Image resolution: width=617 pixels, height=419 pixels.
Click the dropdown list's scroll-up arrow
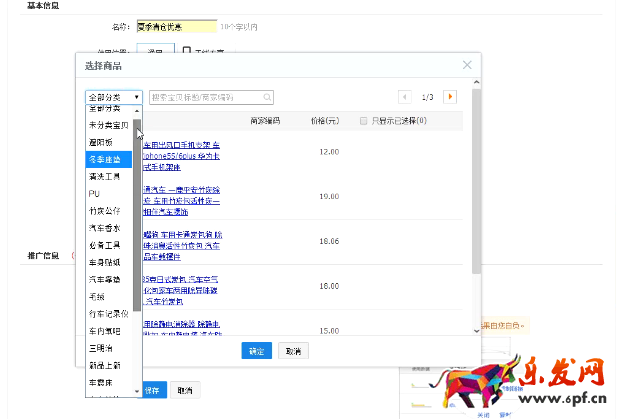(137, 110)
